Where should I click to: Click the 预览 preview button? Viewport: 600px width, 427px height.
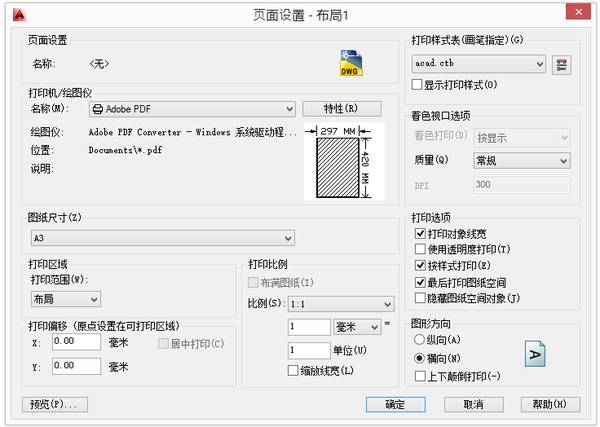(x=55, y=405)
